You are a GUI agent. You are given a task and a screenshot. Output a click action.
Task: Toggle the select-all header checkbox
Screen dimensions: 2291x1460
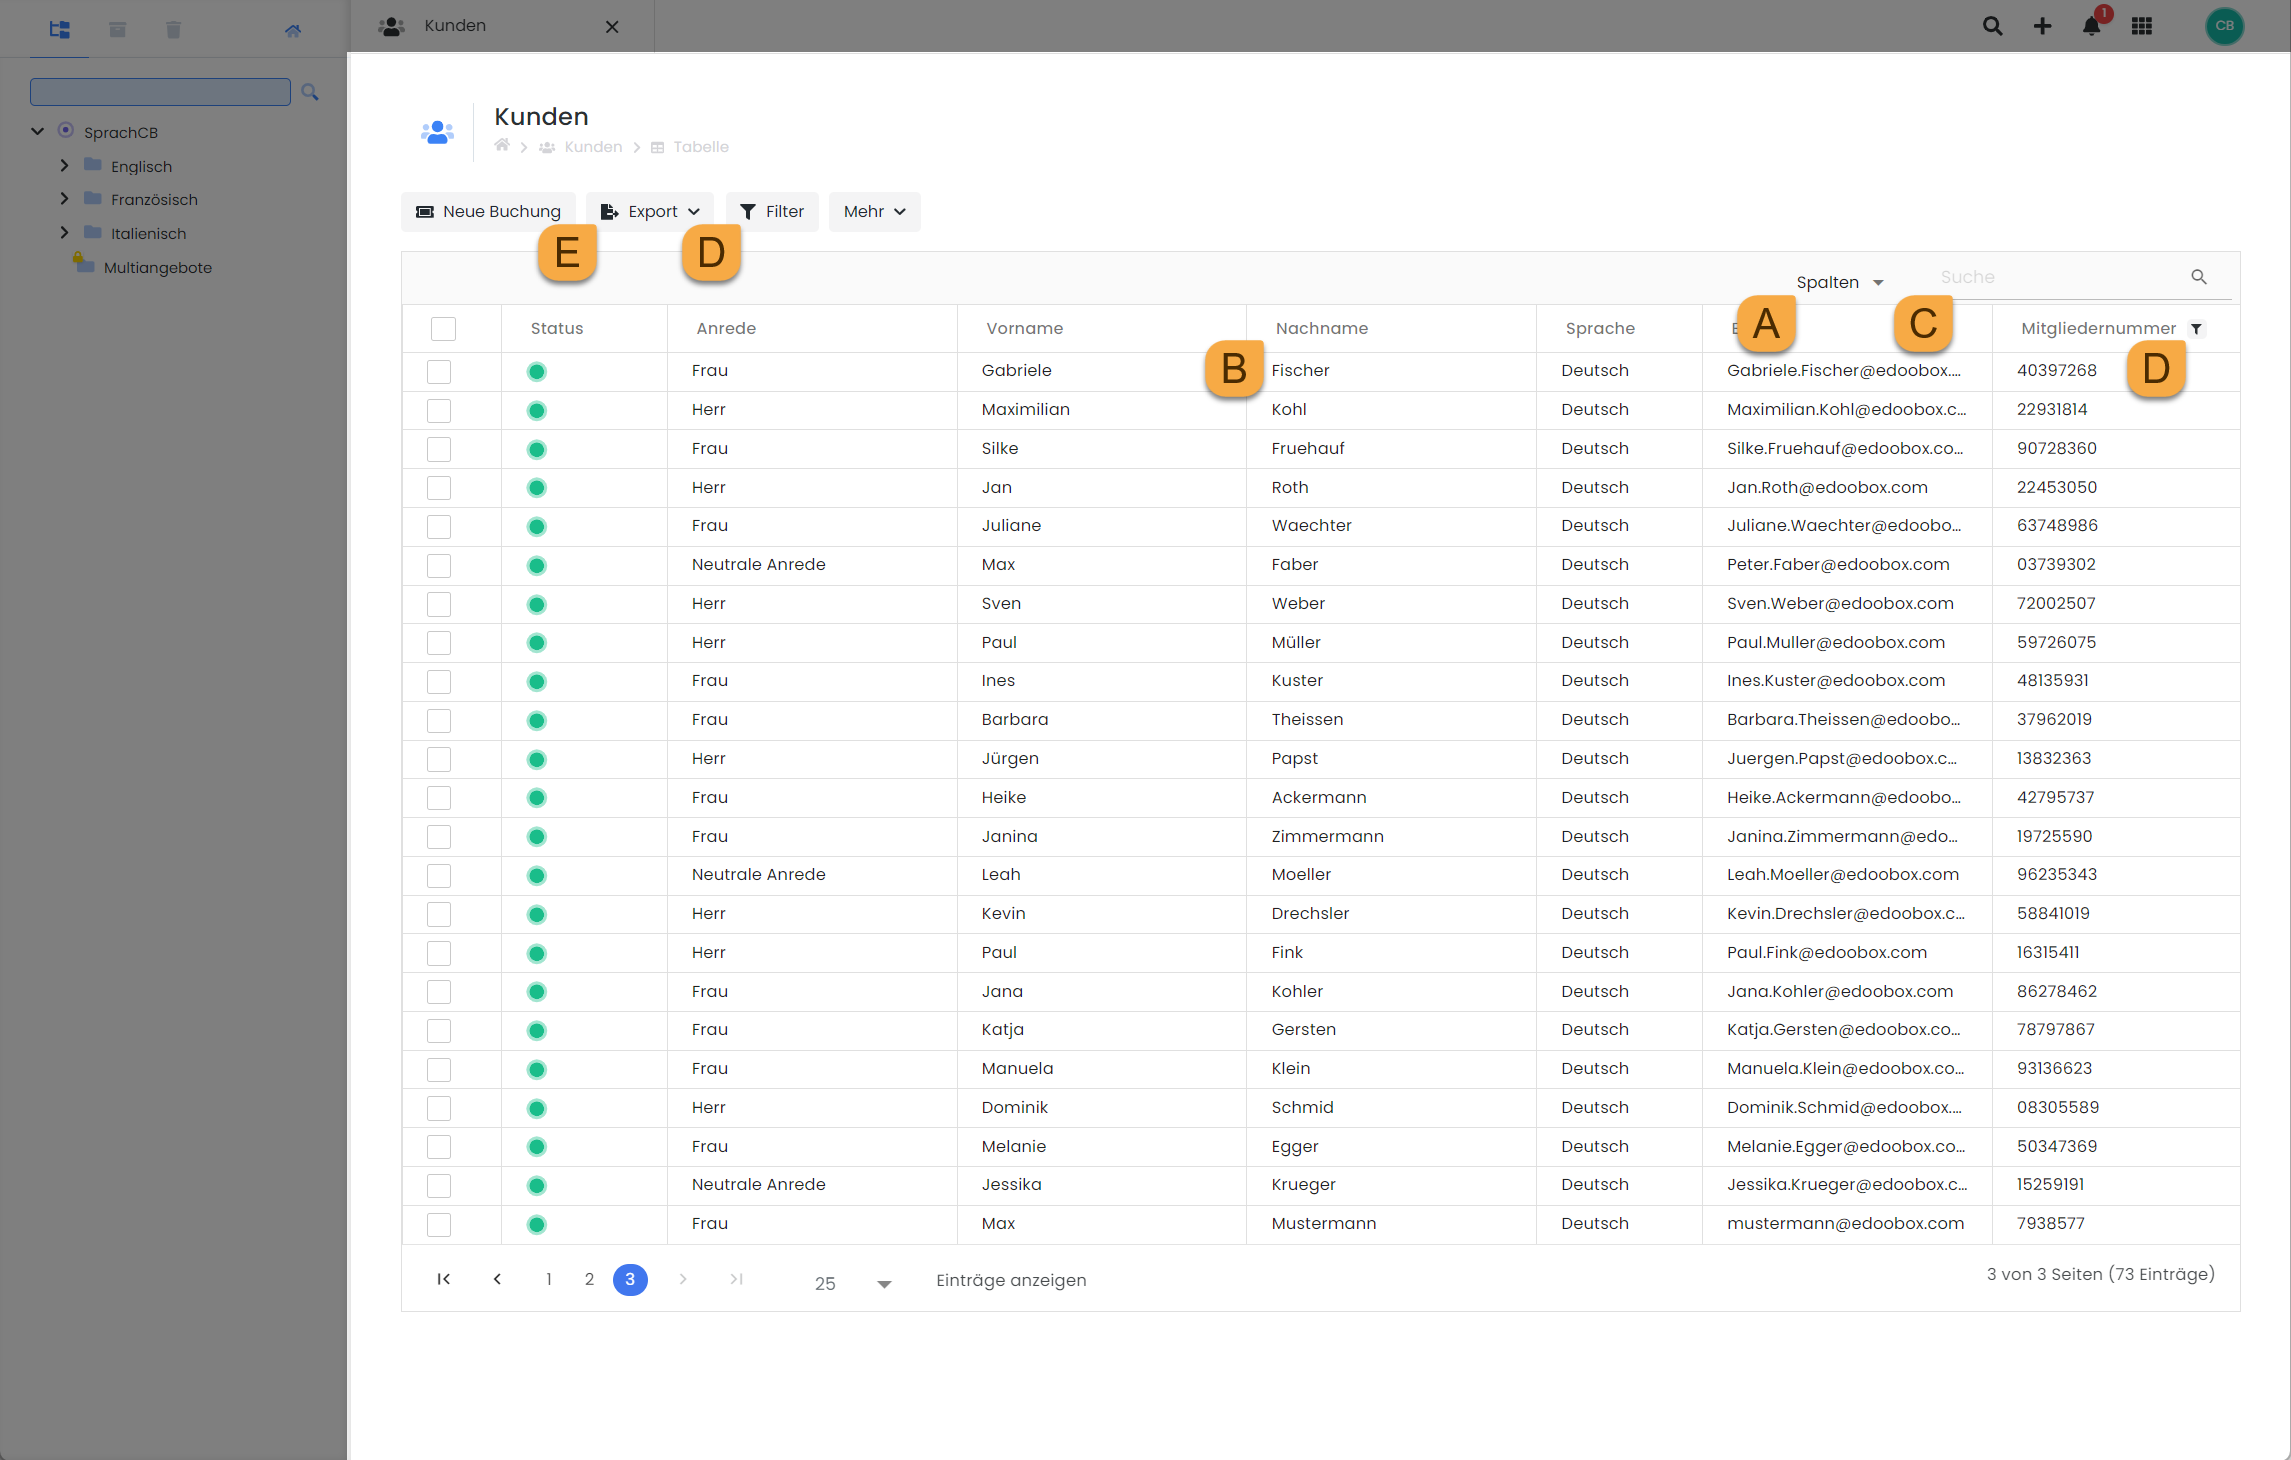point(443,329)
